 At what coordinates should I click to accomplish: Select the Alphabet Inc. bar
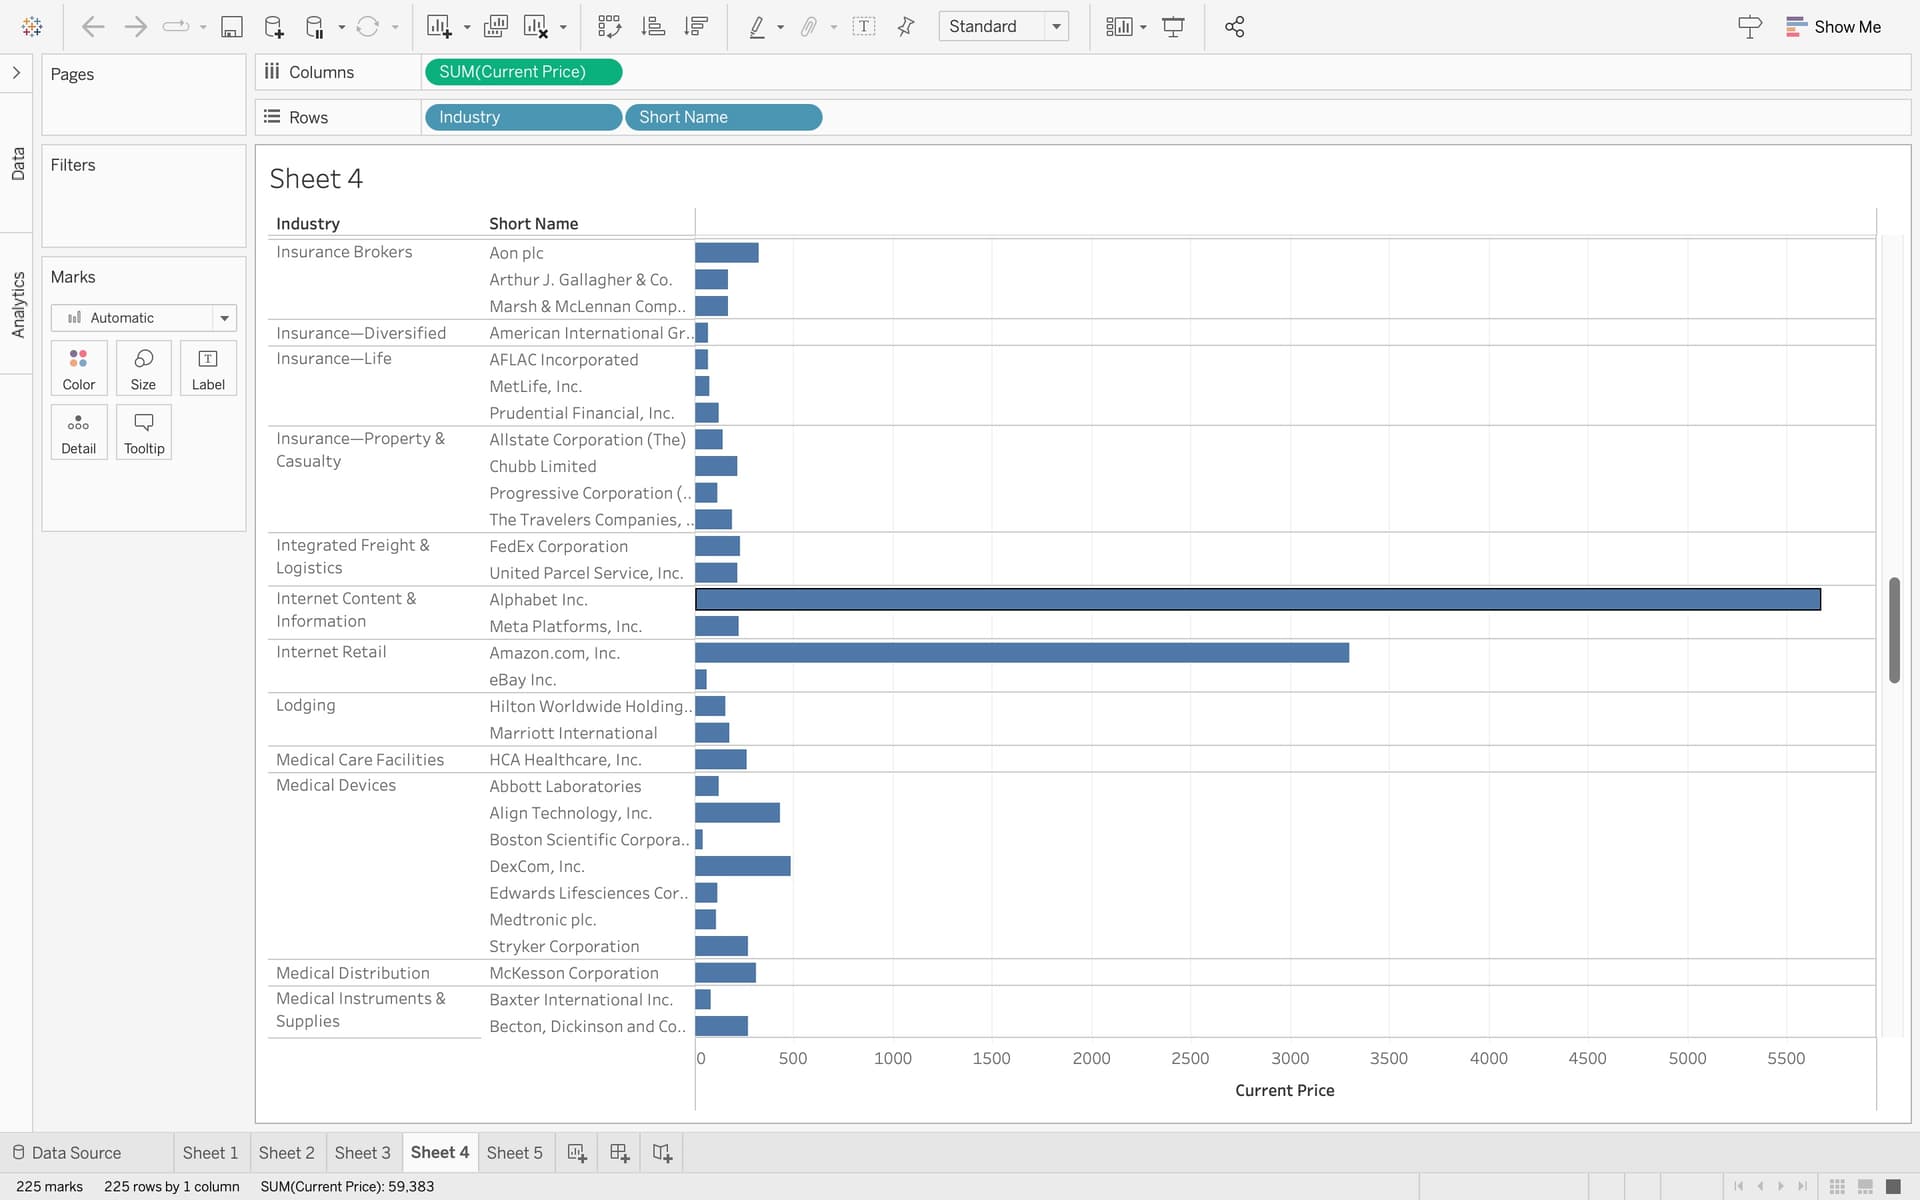1257,599
